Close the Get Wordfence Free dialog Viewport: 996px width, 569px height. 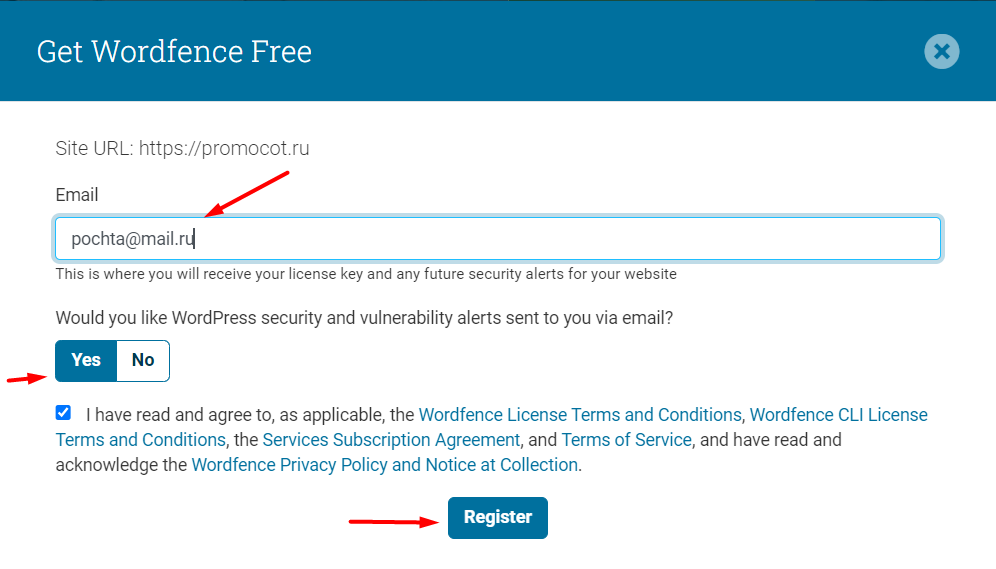941,51
